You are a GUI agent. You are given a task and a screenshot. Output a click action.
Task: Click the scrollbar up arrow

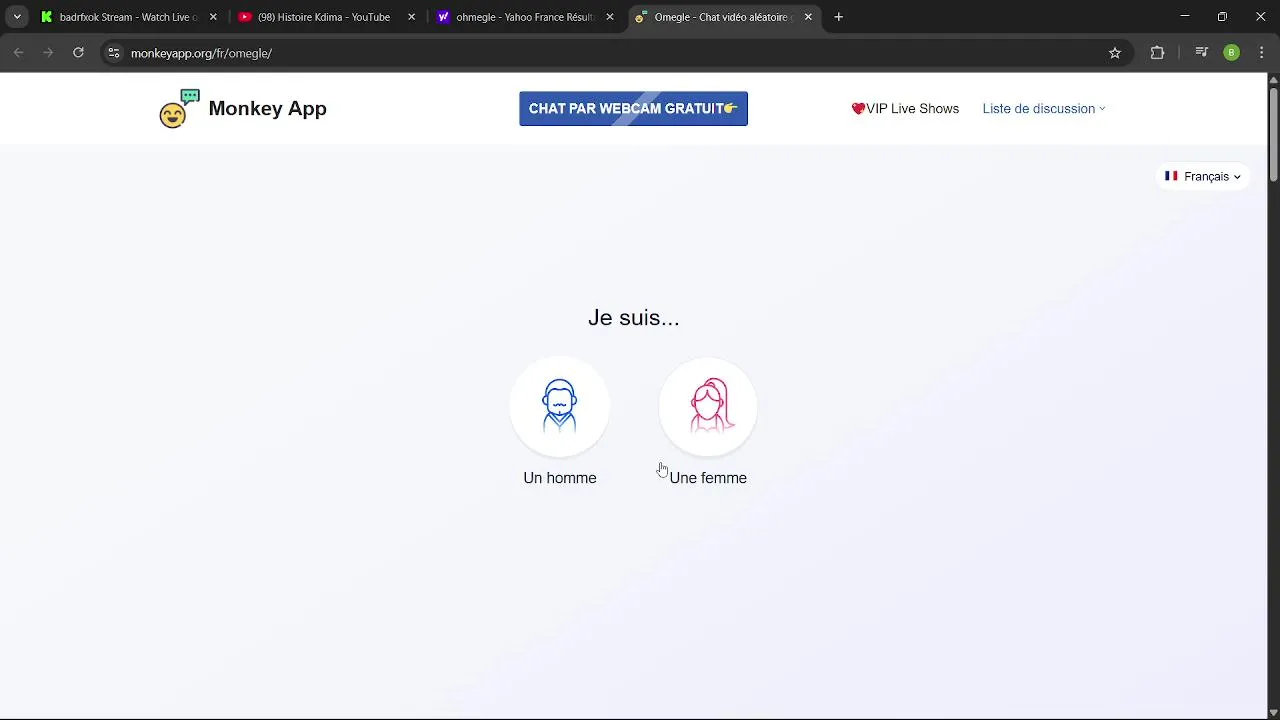pyautogui.click(x=1273, y=80)
